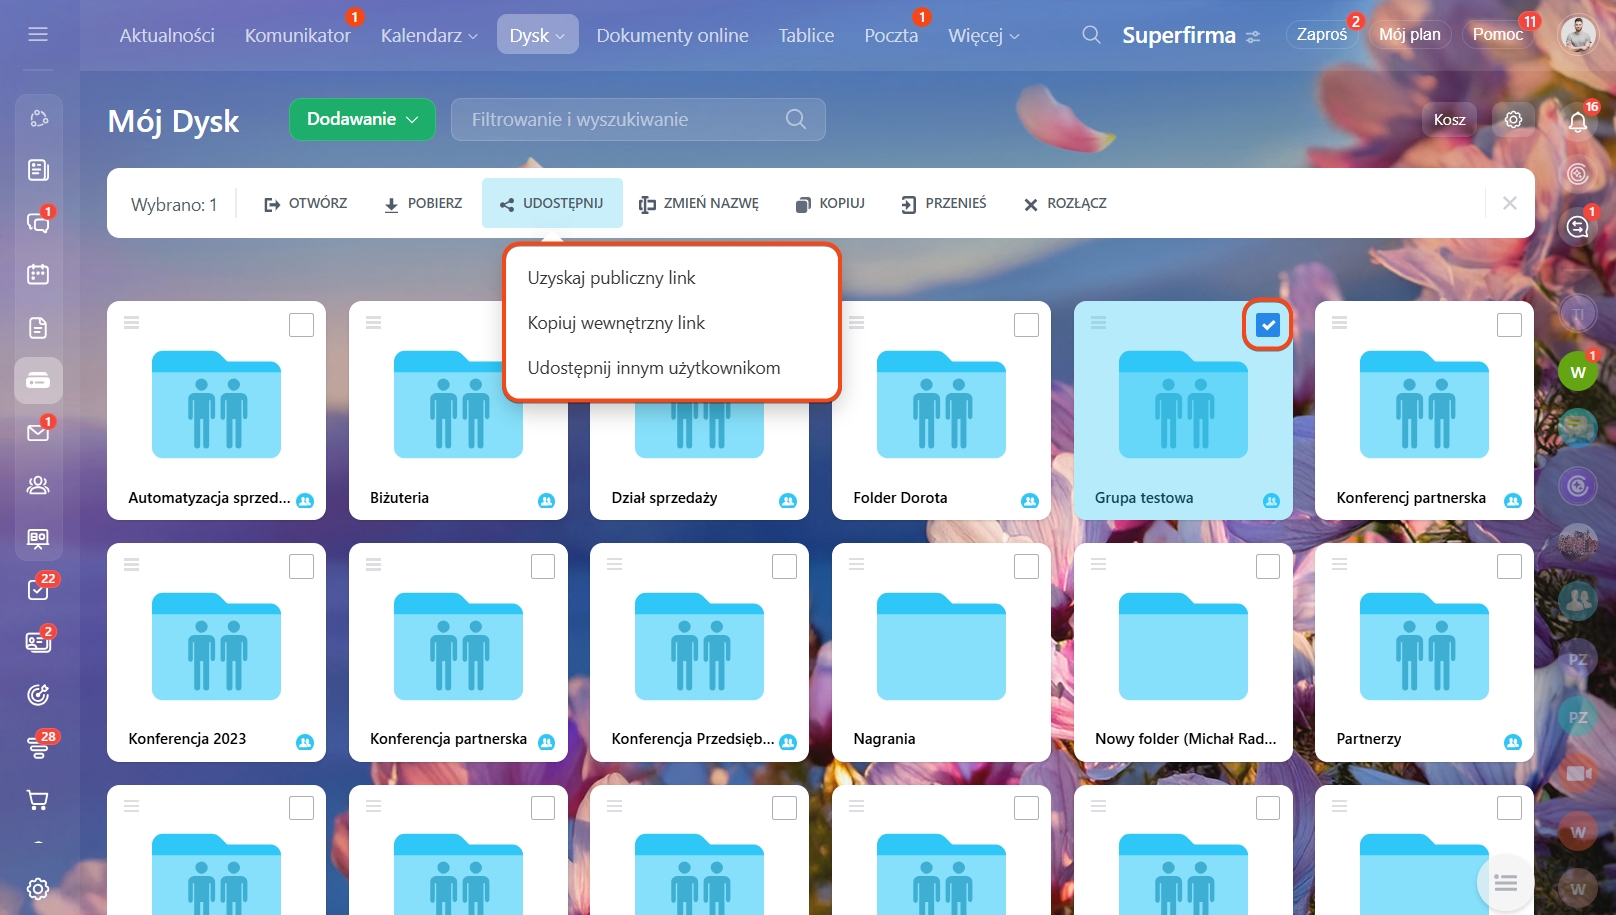Open notifications bell with badge 16
This screenshot has width=1616, height=915.
(1578, 121)
